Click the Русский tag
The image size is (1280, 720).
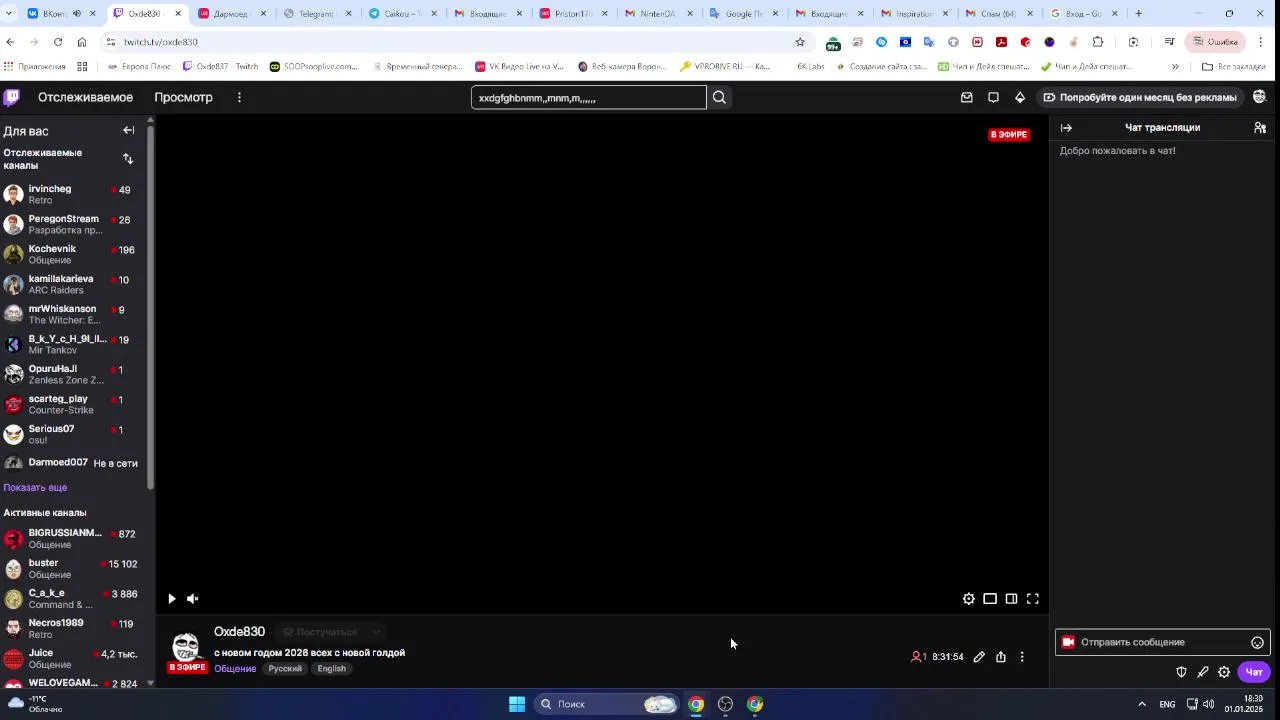click(x=285, y=669)
